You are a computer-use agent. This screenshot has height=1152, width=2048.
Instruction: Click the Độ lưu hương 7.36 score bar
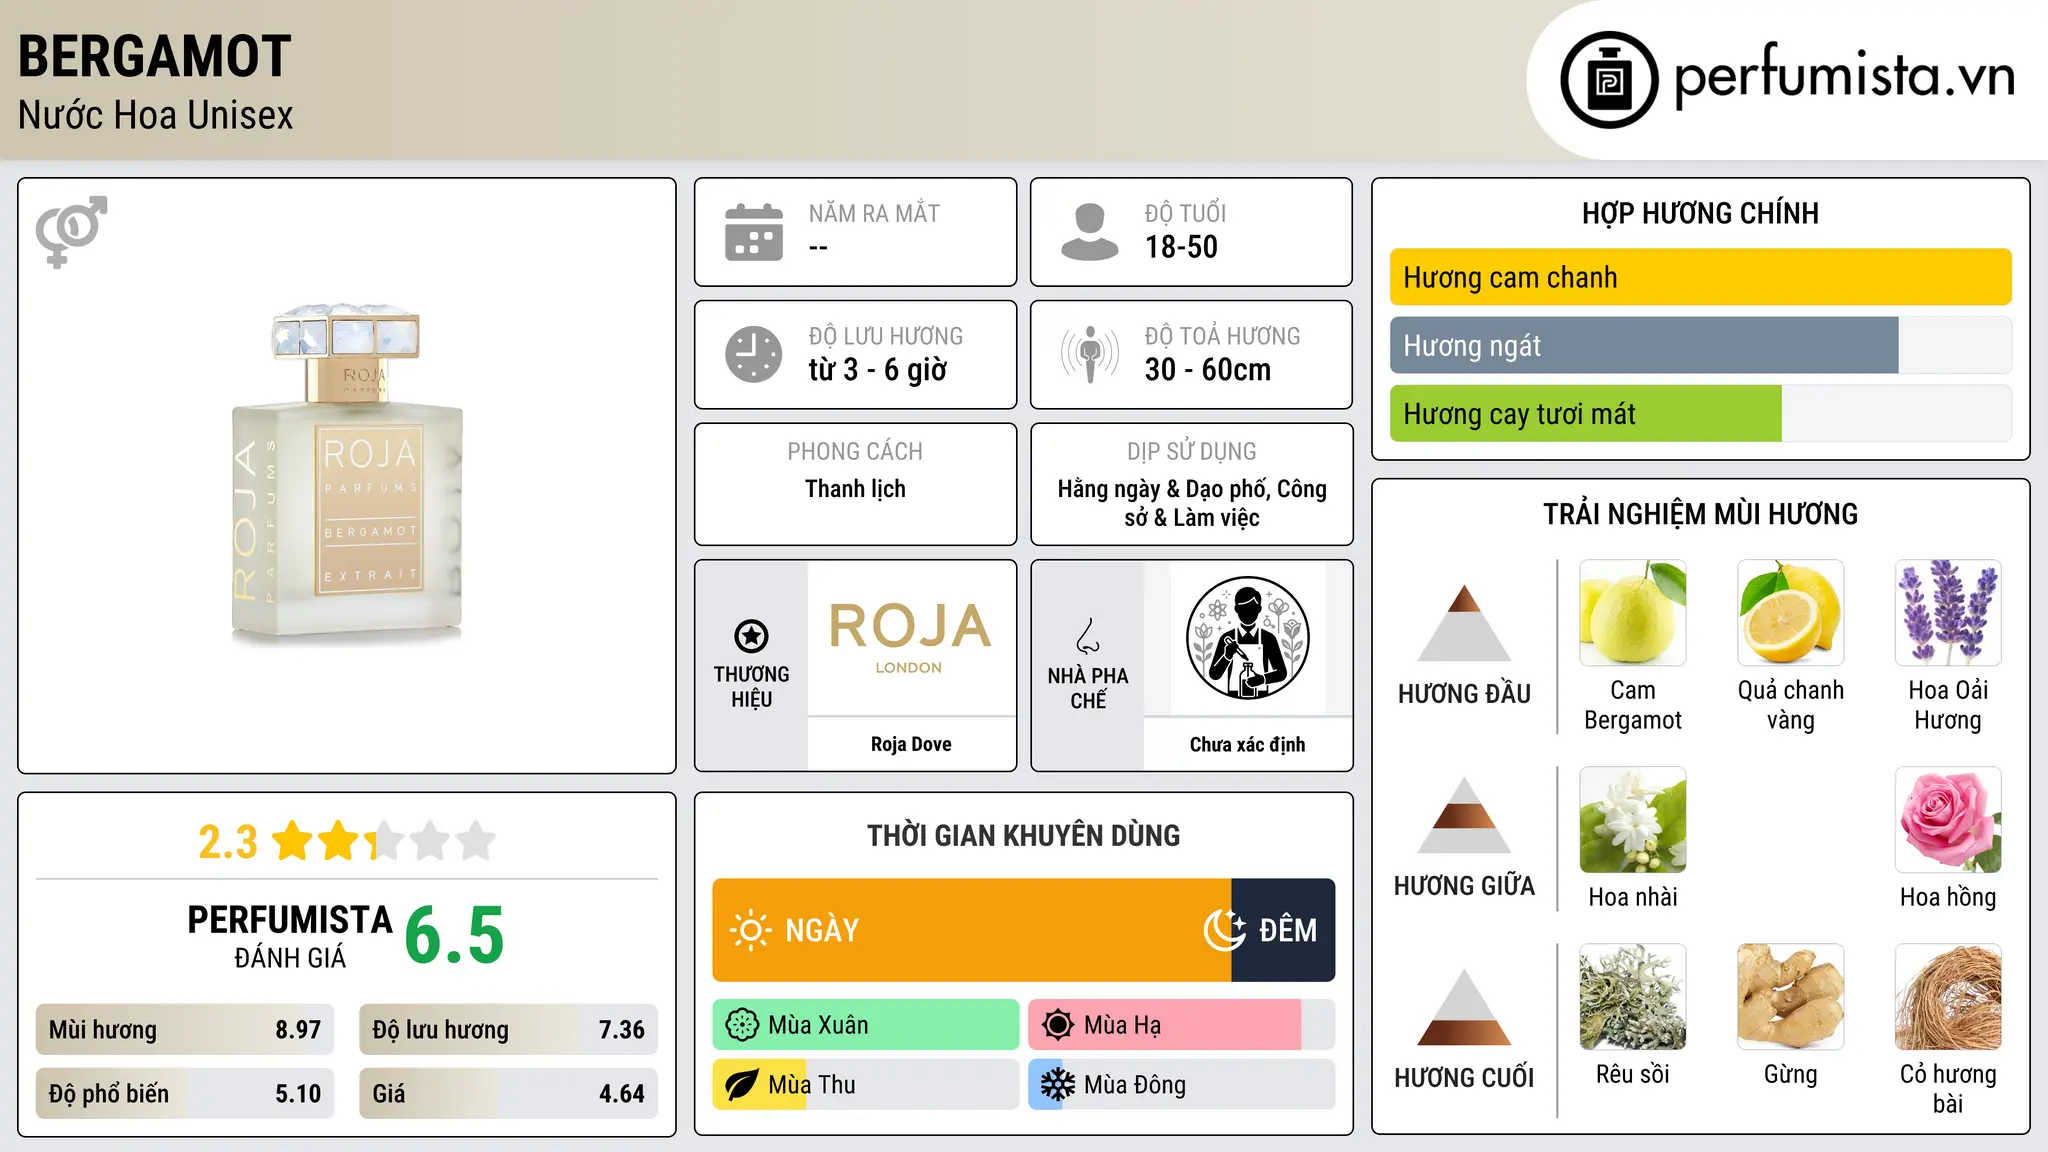[x=508, y=1030]
